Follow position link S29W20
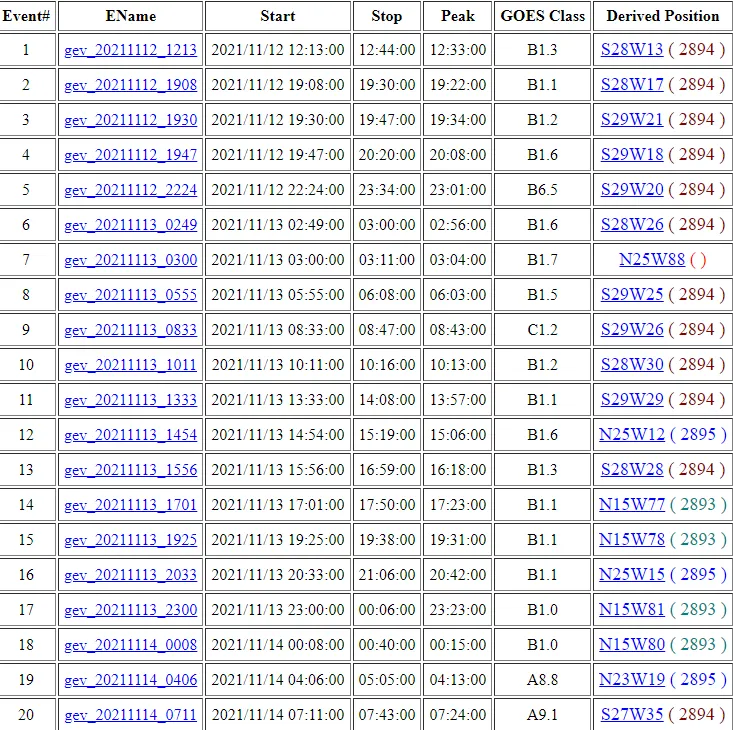Image resolution: width=733 pixels, height=730 pixels. [632, 190]
